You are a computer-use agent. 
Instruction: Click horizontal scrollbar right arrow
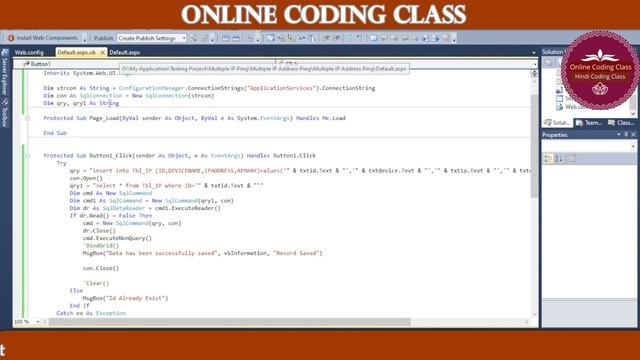(x=527, y=322)
